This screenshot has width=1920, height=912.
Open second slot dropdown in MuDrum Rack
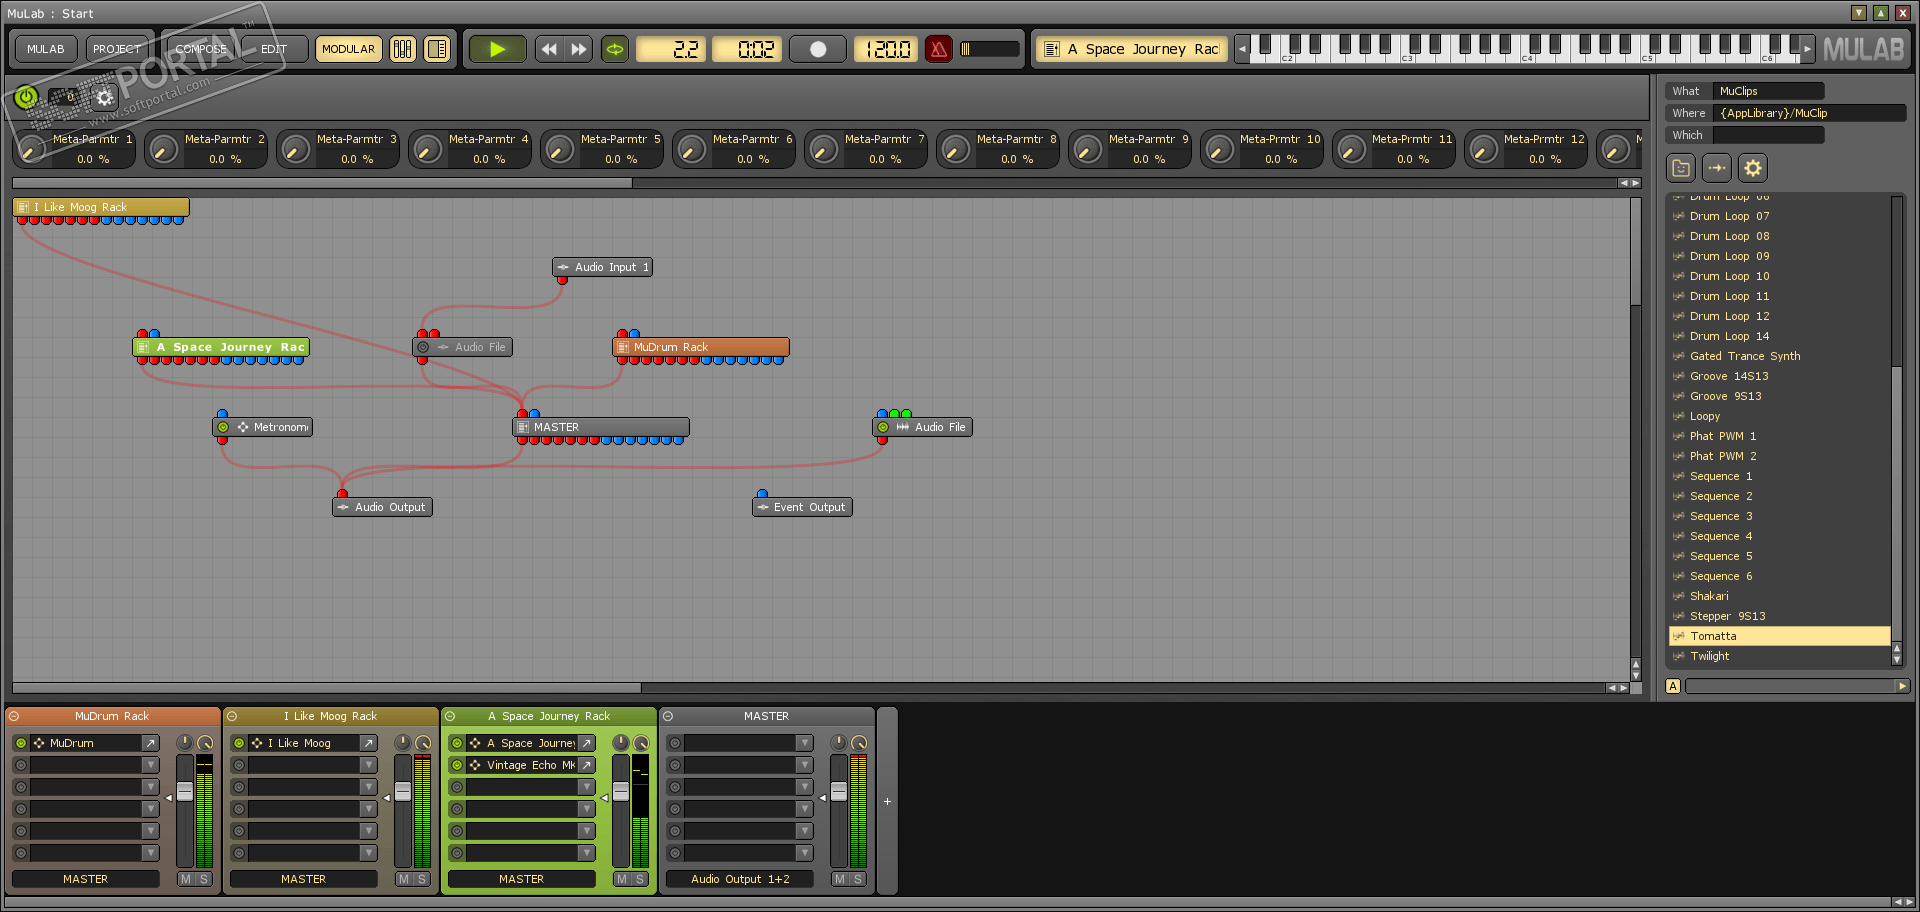[x=150, y=765]
